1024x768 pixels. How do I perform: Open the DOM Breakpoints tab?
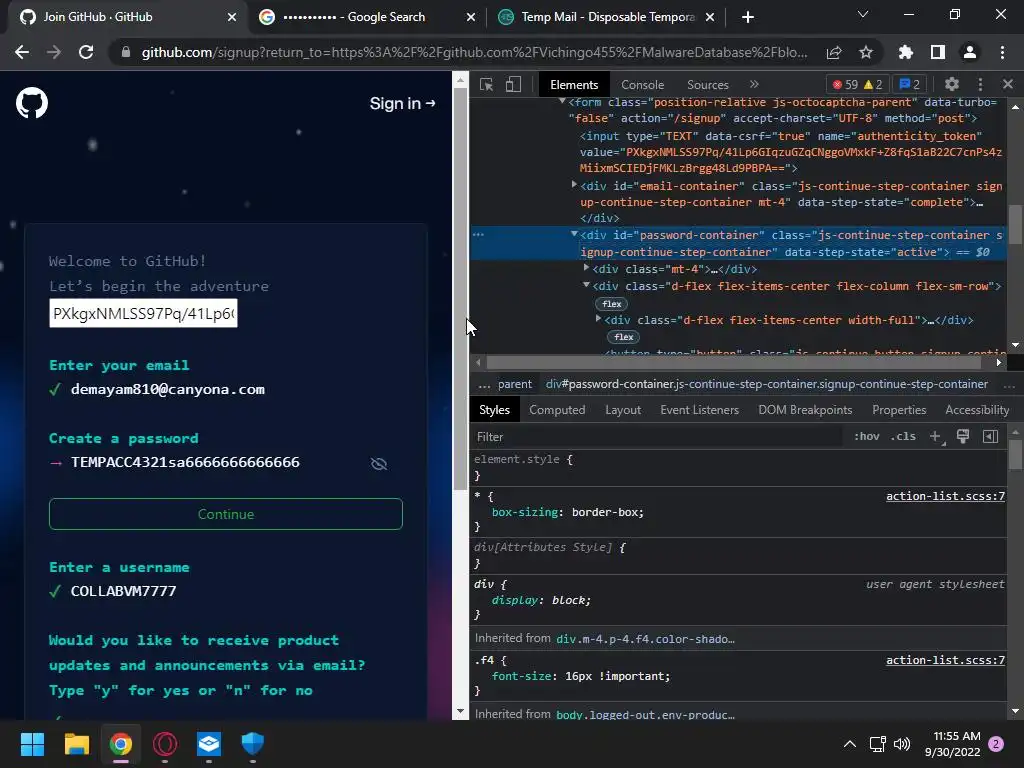click(x=805, y=410)
